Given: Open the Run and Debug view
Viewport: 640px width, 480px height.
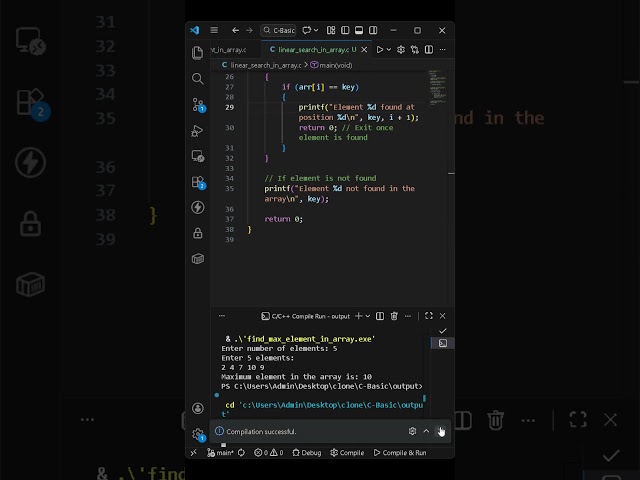Looking at the screenshot, I should coord(198,131).
